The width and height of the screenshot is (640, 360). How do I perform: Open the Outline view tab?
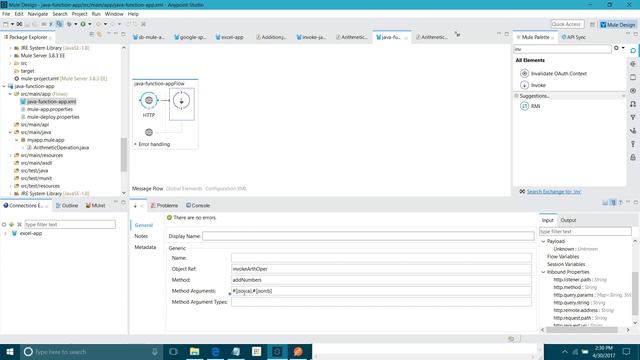point(67,206)
